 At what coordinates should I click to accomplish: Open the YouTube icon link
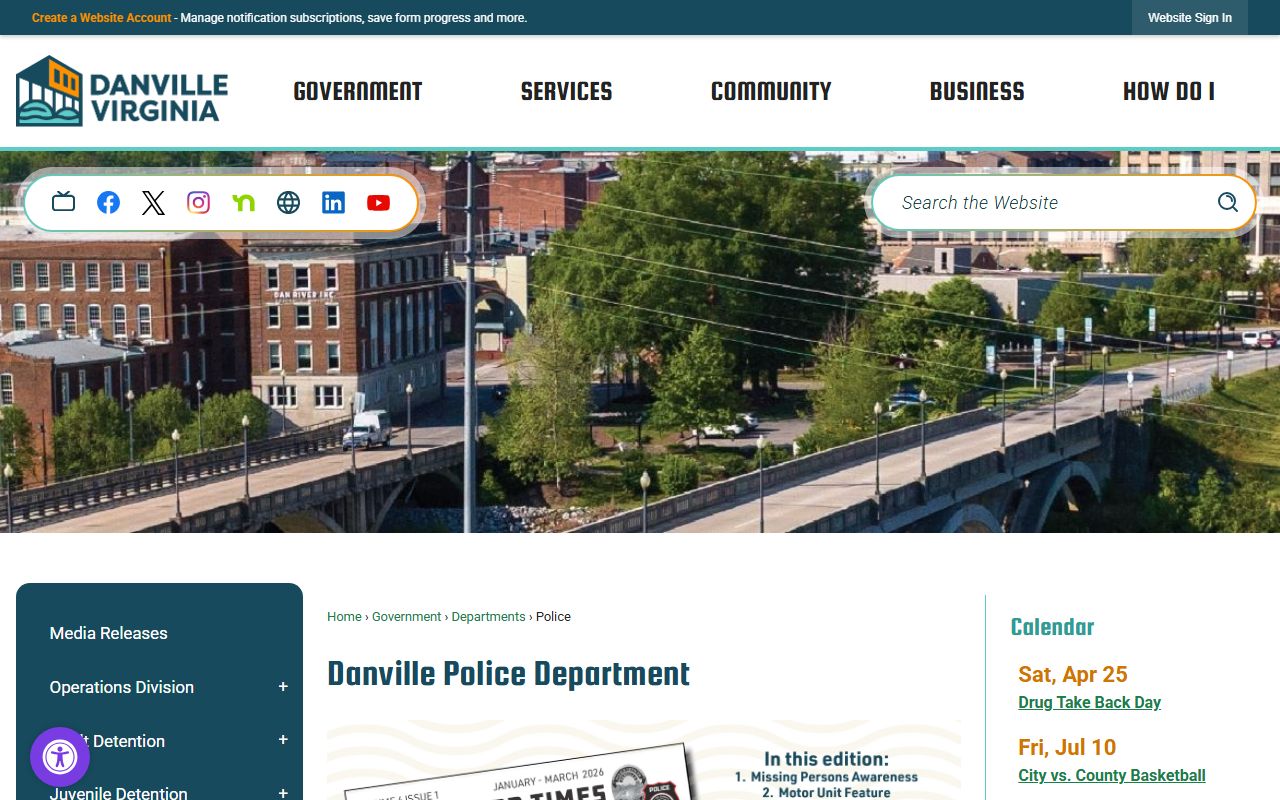tap(378, 203)
